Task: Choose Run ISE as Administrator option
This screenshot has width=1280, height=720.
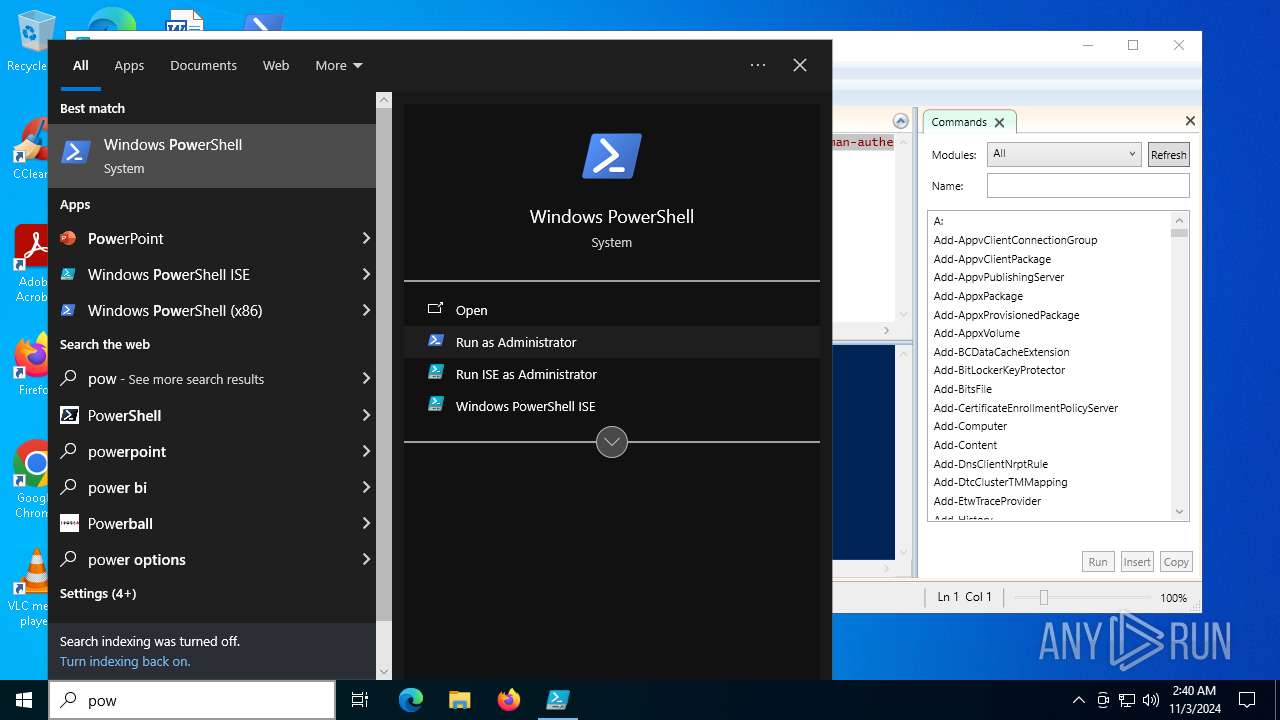Action: coord(612,374)
